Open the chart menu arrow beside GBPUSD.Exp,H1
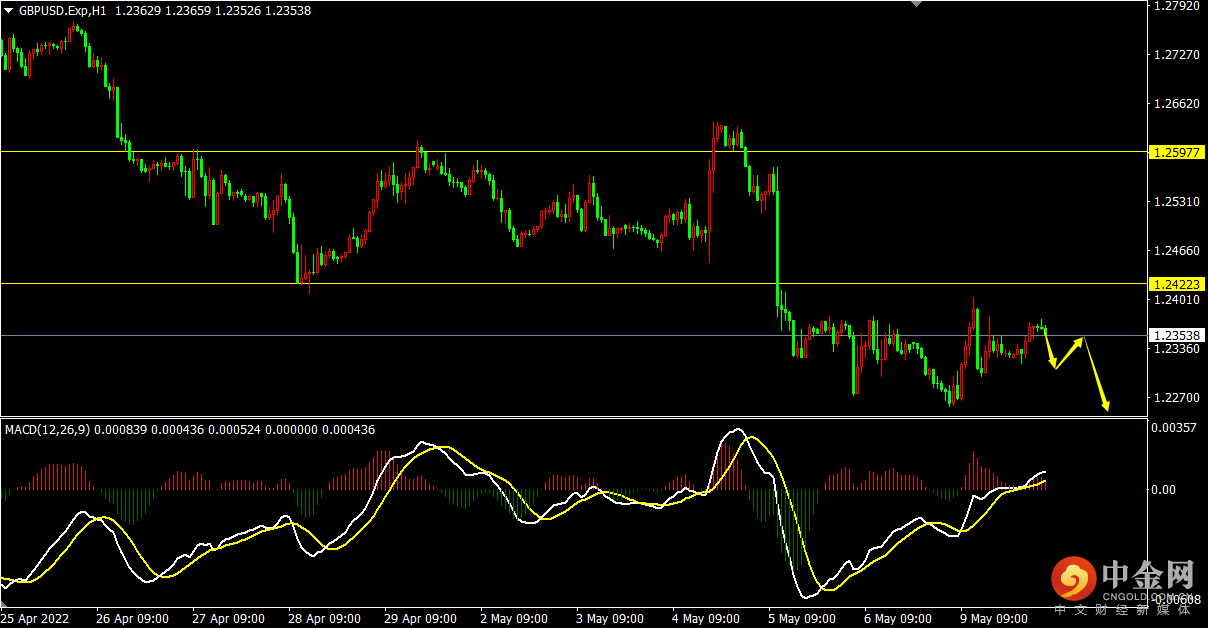The width and height of the screenshot is (1208, 628). point(9,11)
